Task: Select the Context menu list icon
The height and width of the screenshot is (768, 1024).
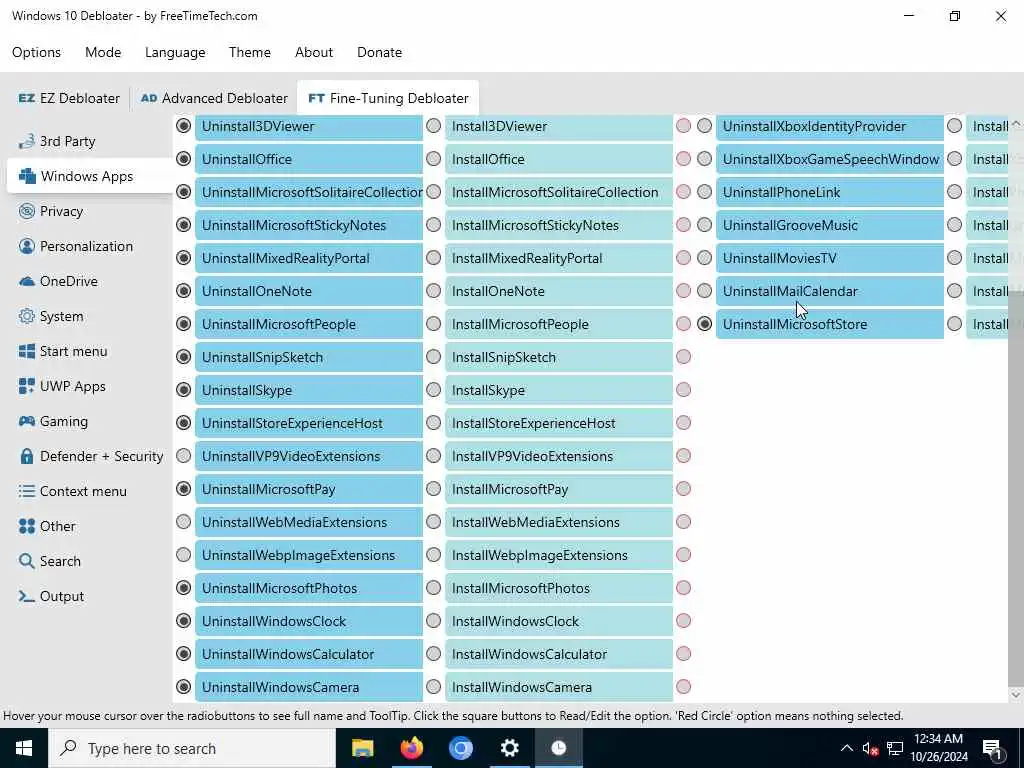Action: (27, 491)
